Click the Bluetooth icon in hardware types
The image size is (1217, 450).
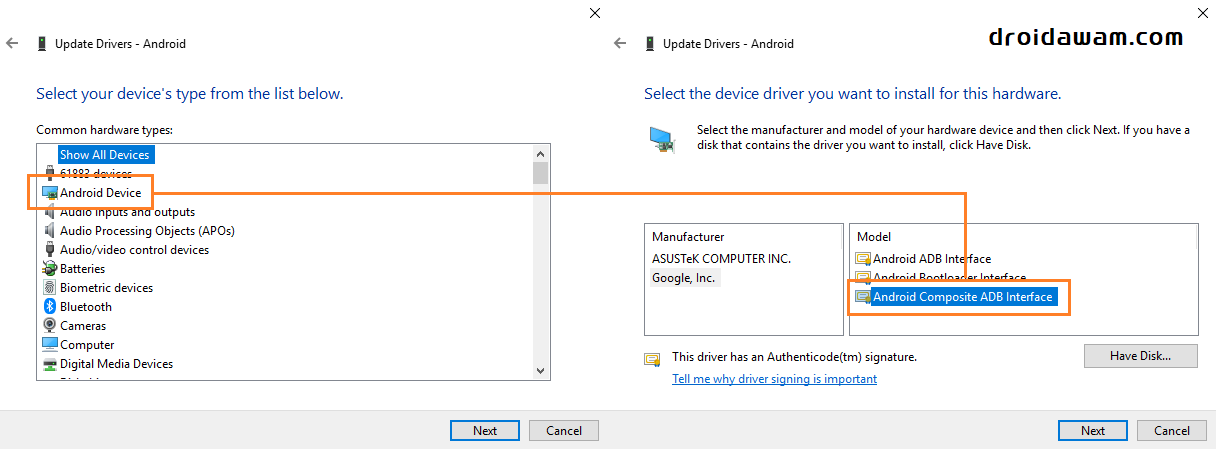click(50, 307)
